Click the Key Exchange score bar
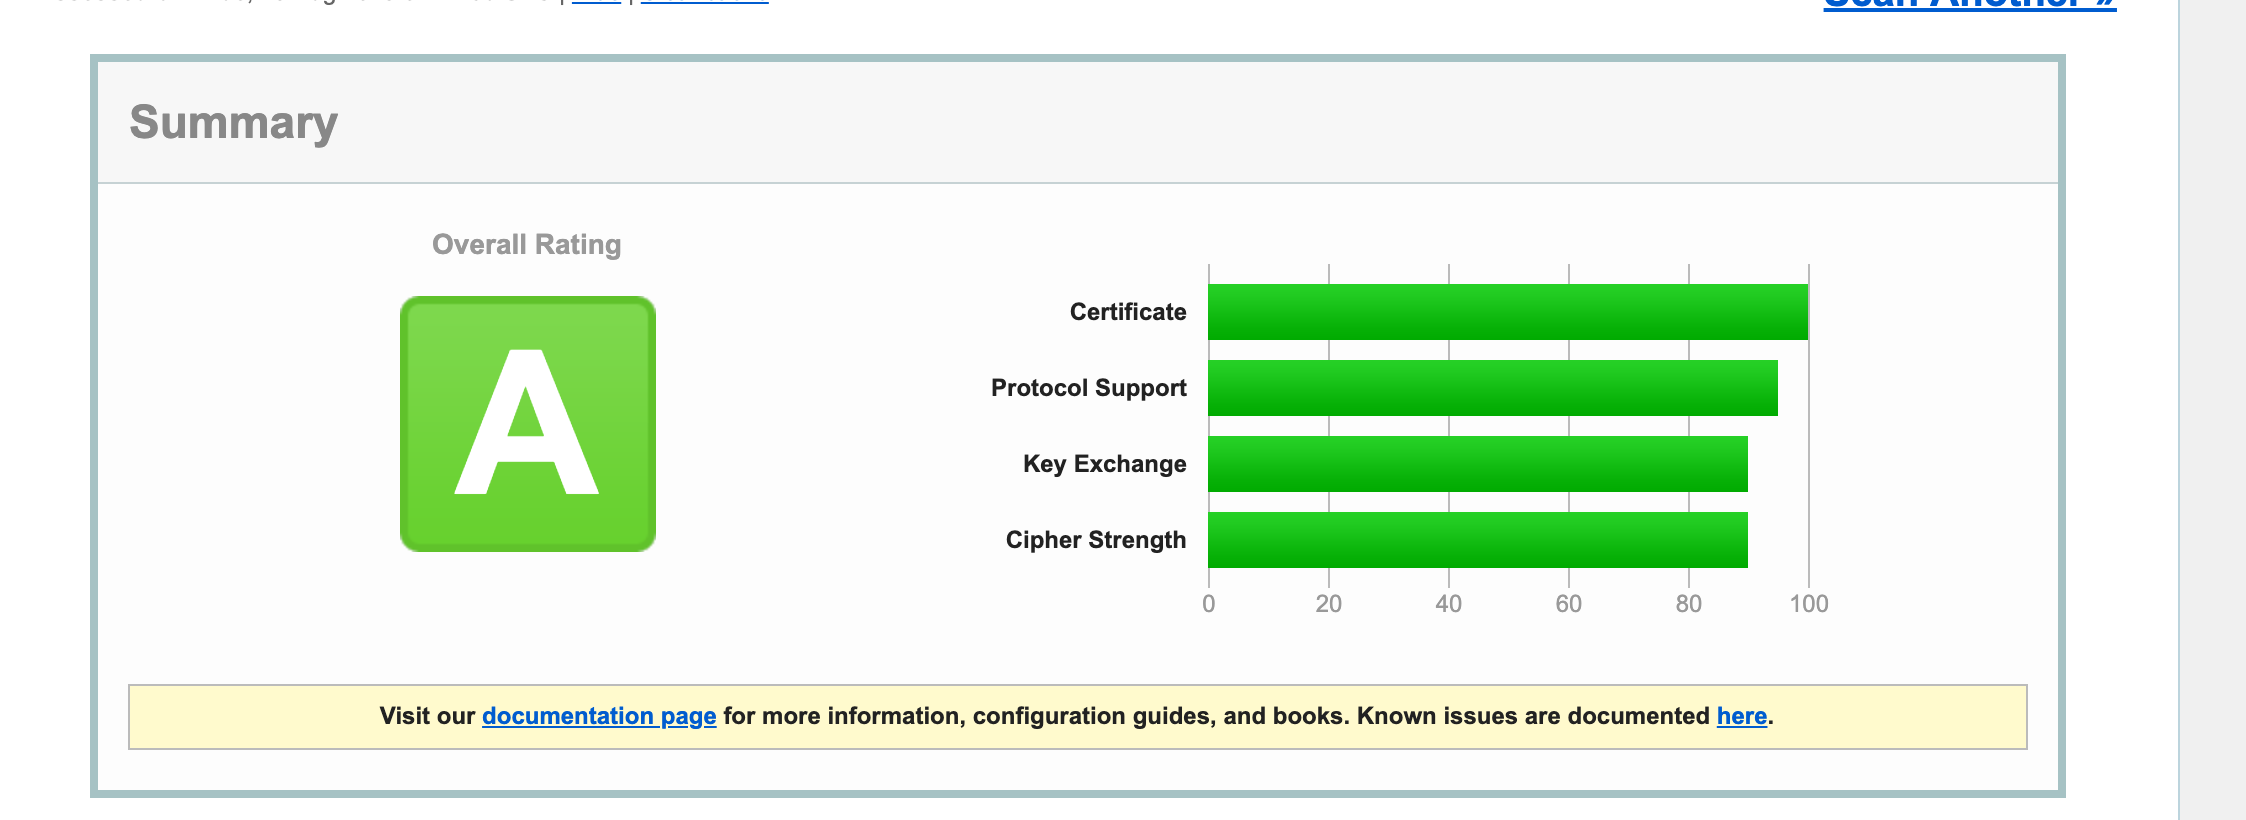 1477,464
